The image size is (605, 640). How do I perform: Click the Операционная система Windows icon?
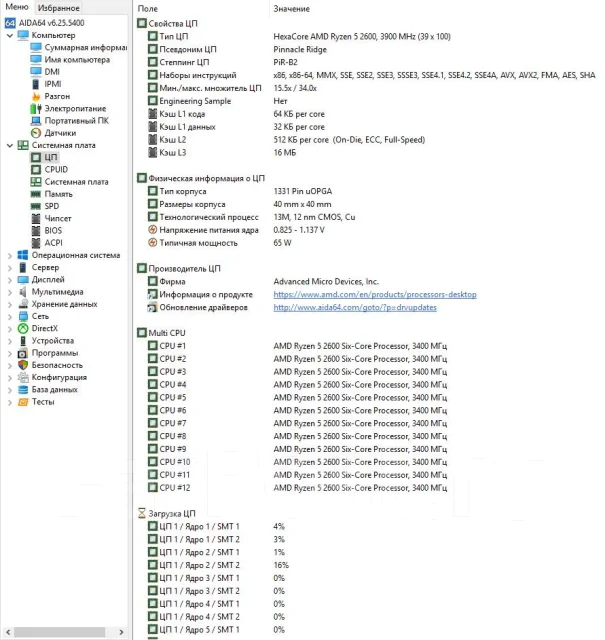pyautogui.click(x=23, y=255)
